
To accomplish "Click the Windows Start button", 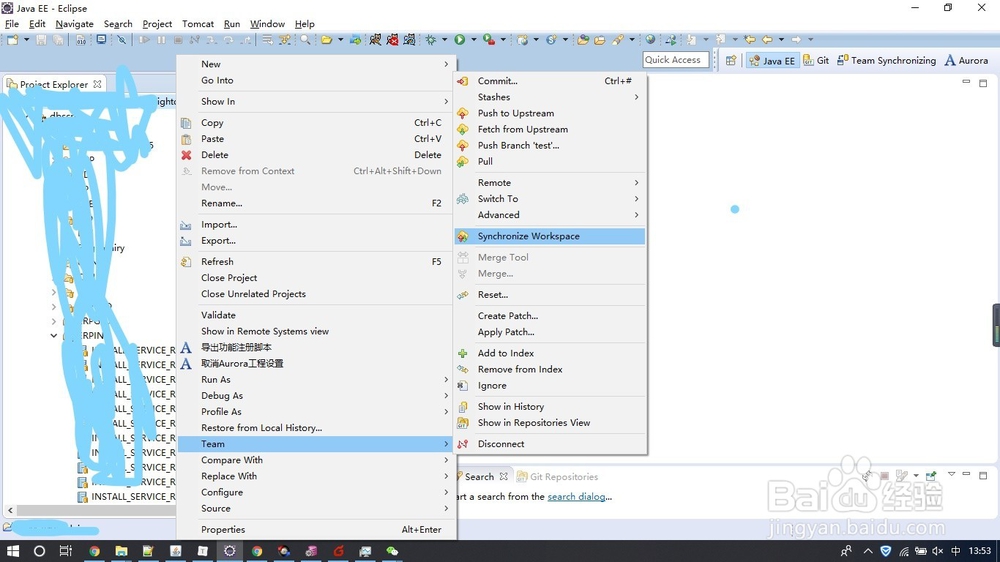I will (x=13, y=551).
